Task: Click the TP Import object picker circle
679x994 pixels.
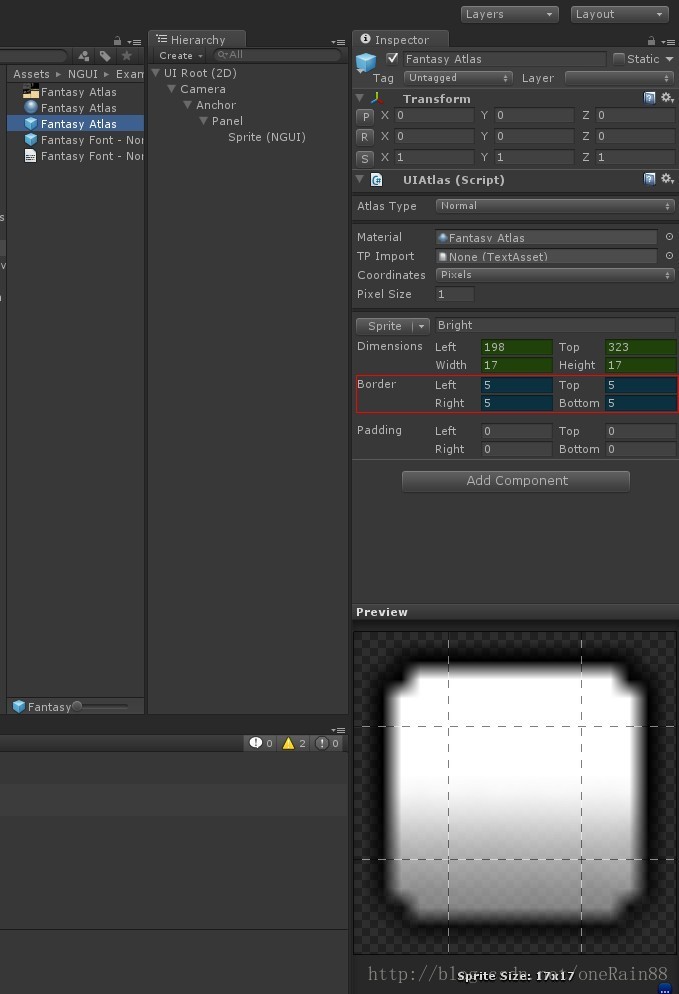Action: pyautogui.click(x=669, y=255)
